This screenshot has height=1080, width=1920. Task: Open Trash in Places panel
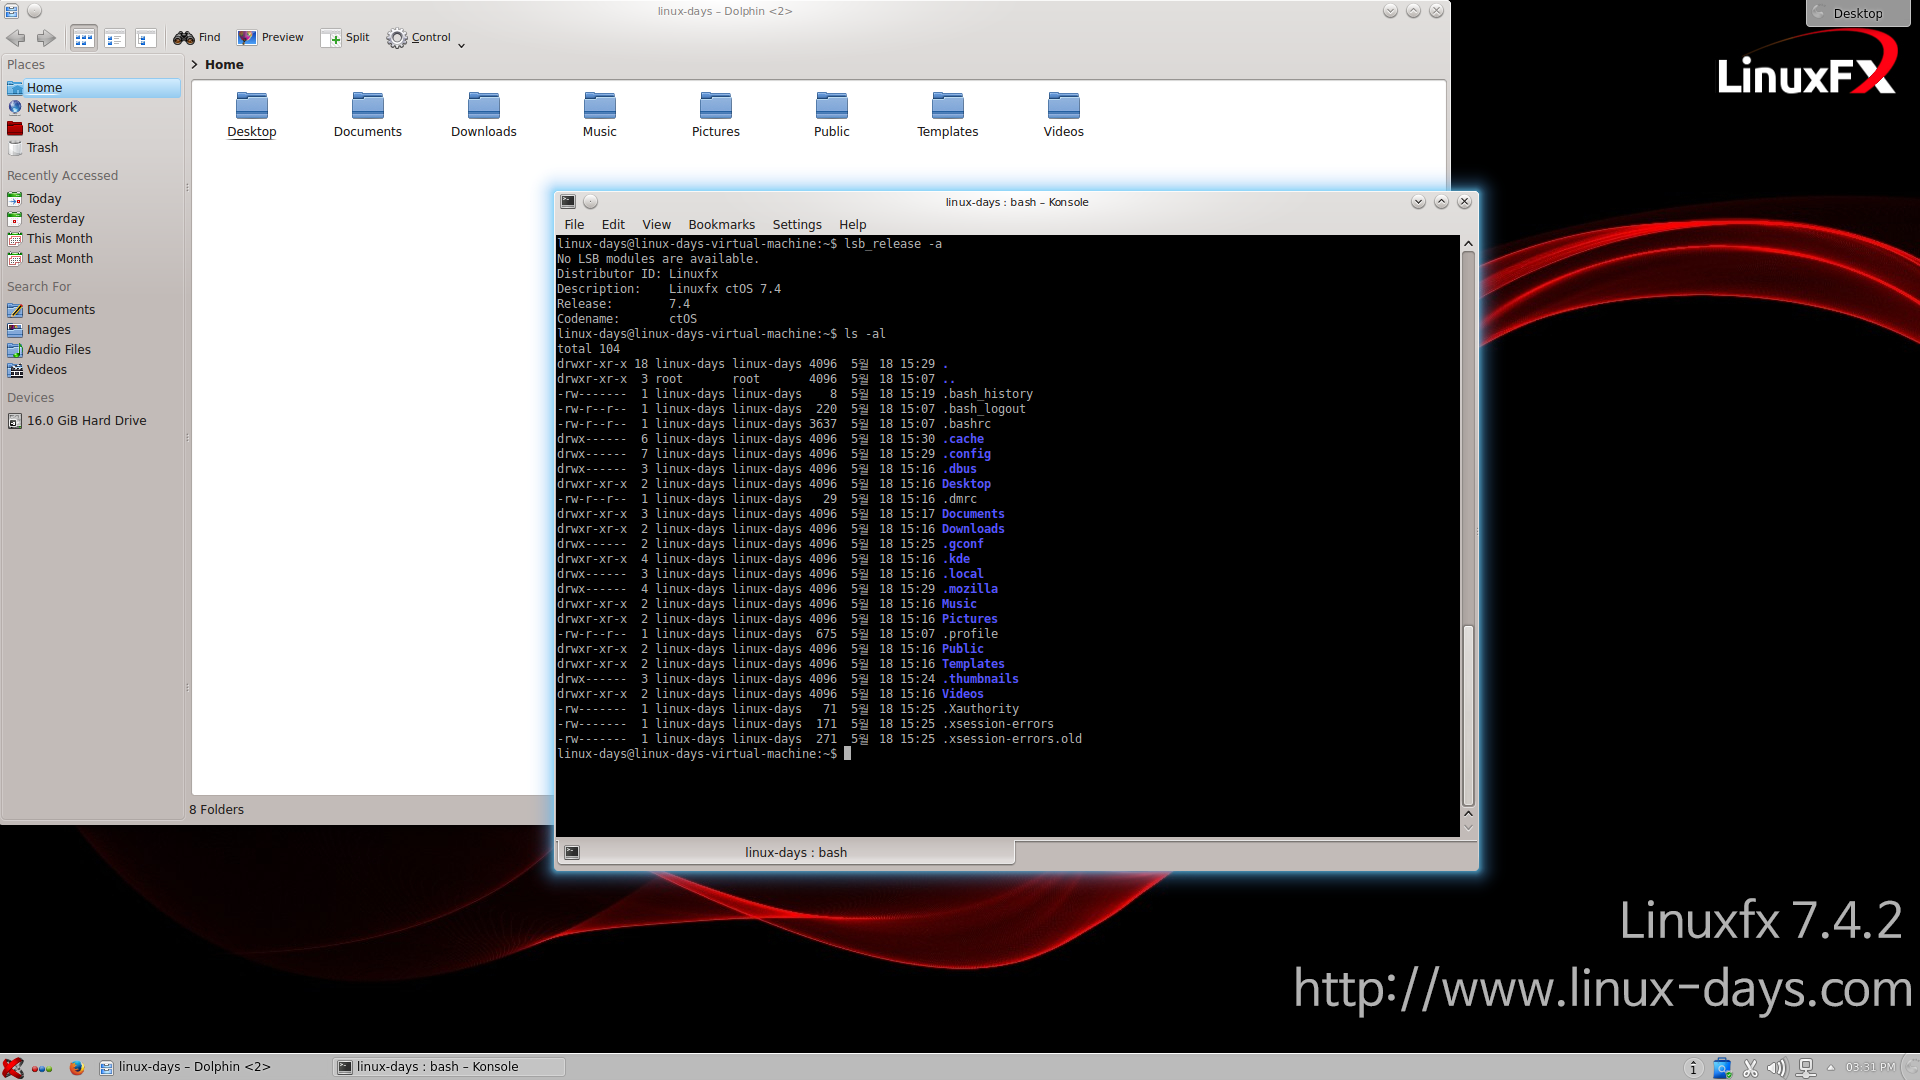[92, 148]
